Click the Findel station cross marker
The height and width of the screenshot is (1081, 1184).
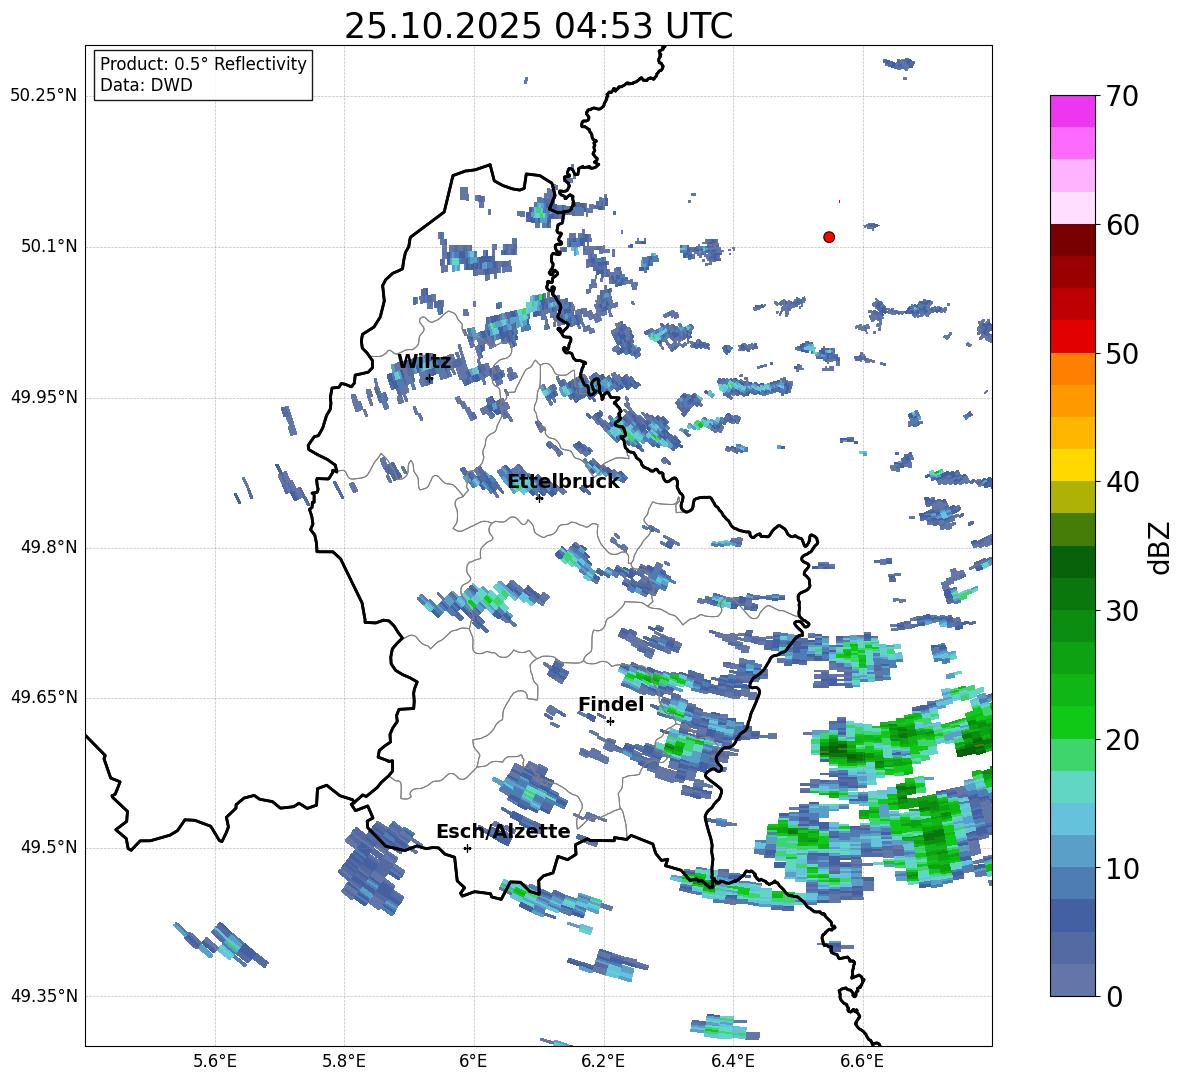[610, 722]
